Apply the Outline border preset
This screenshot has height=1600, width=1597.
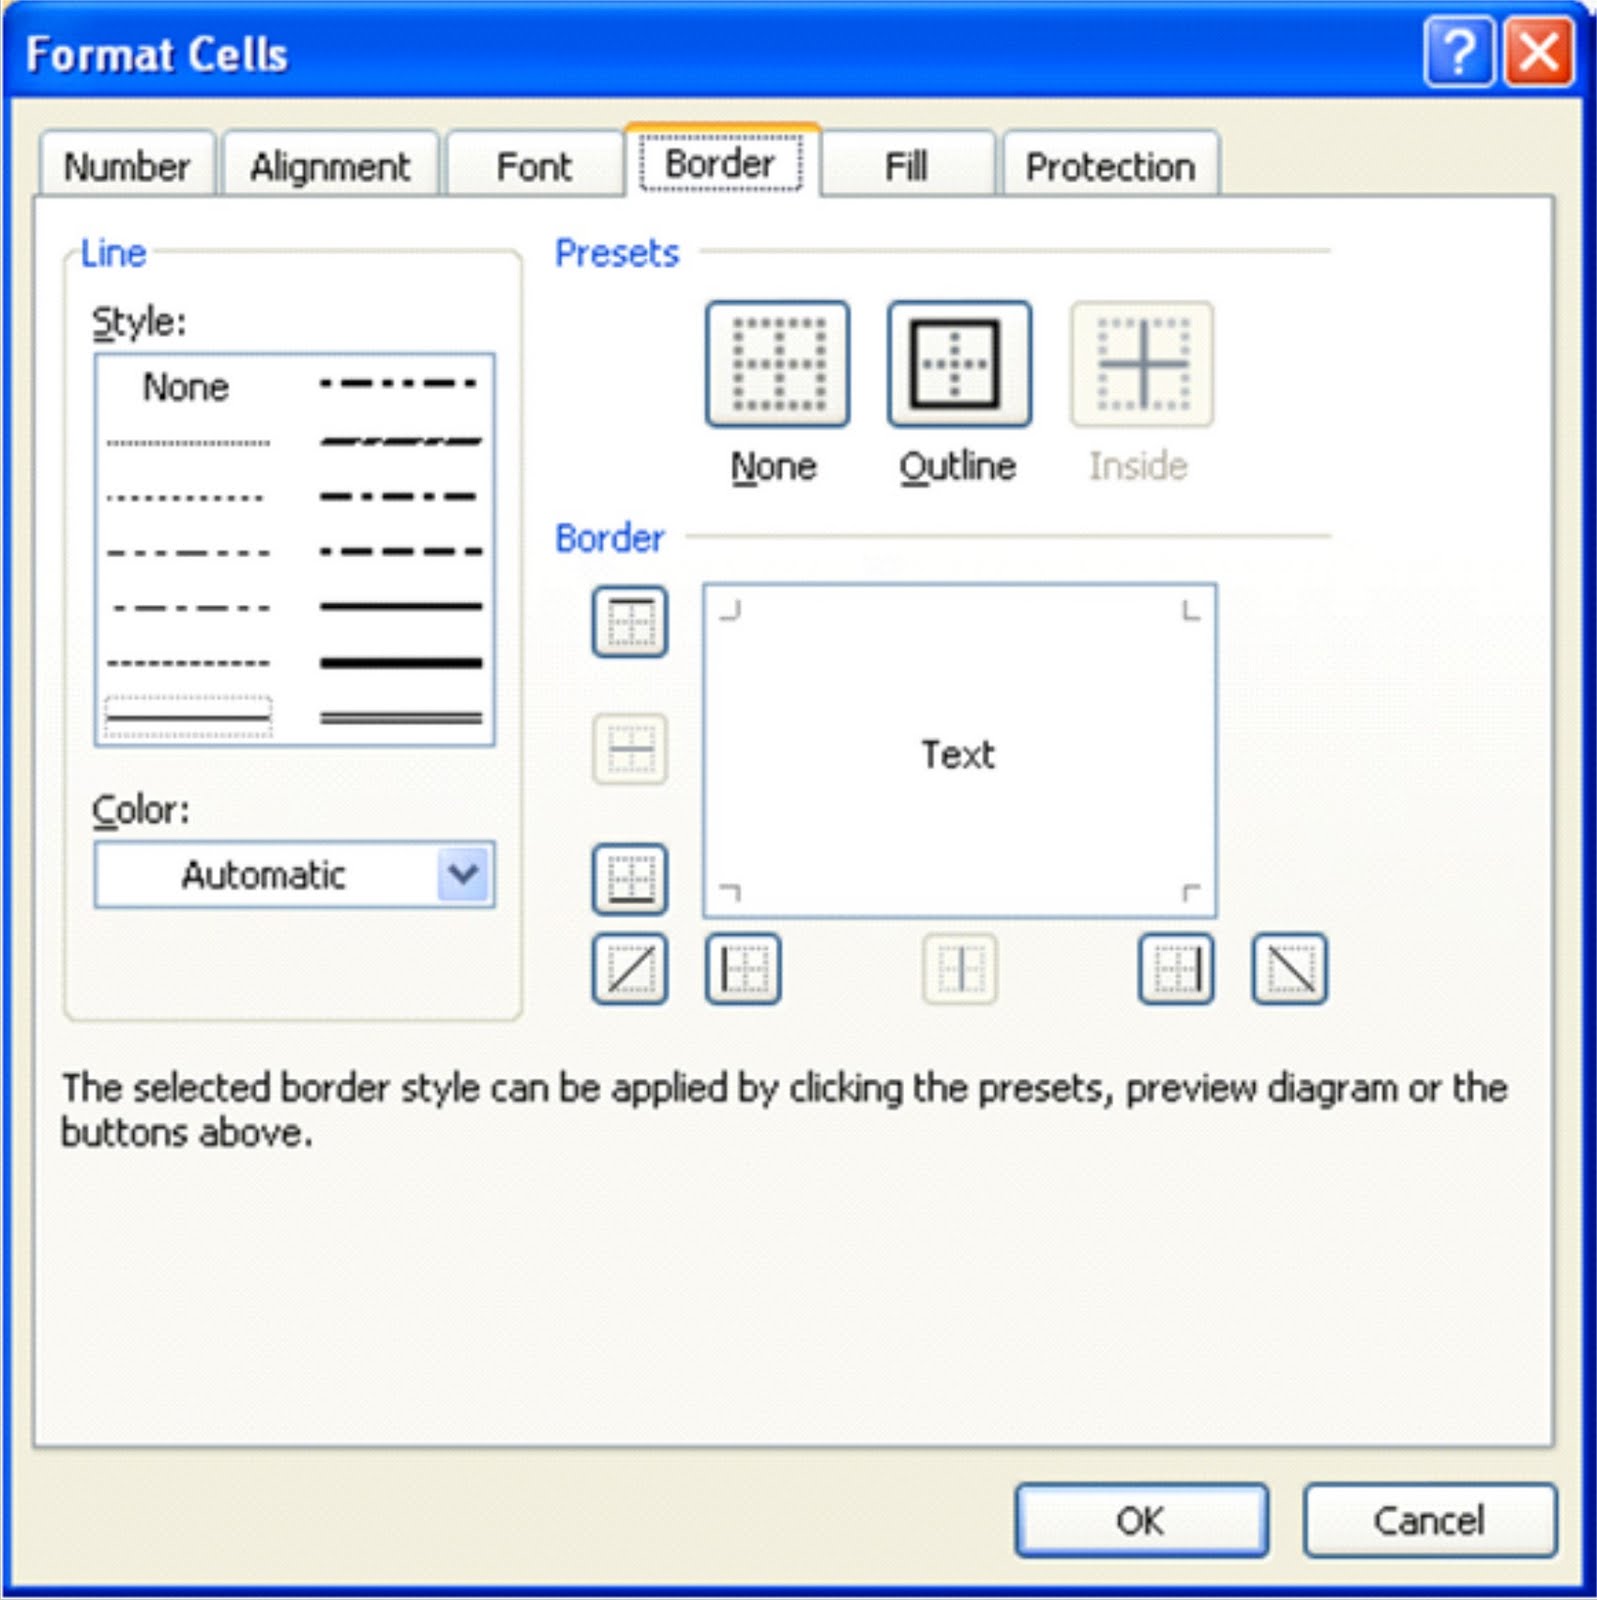tap(958, 364)
